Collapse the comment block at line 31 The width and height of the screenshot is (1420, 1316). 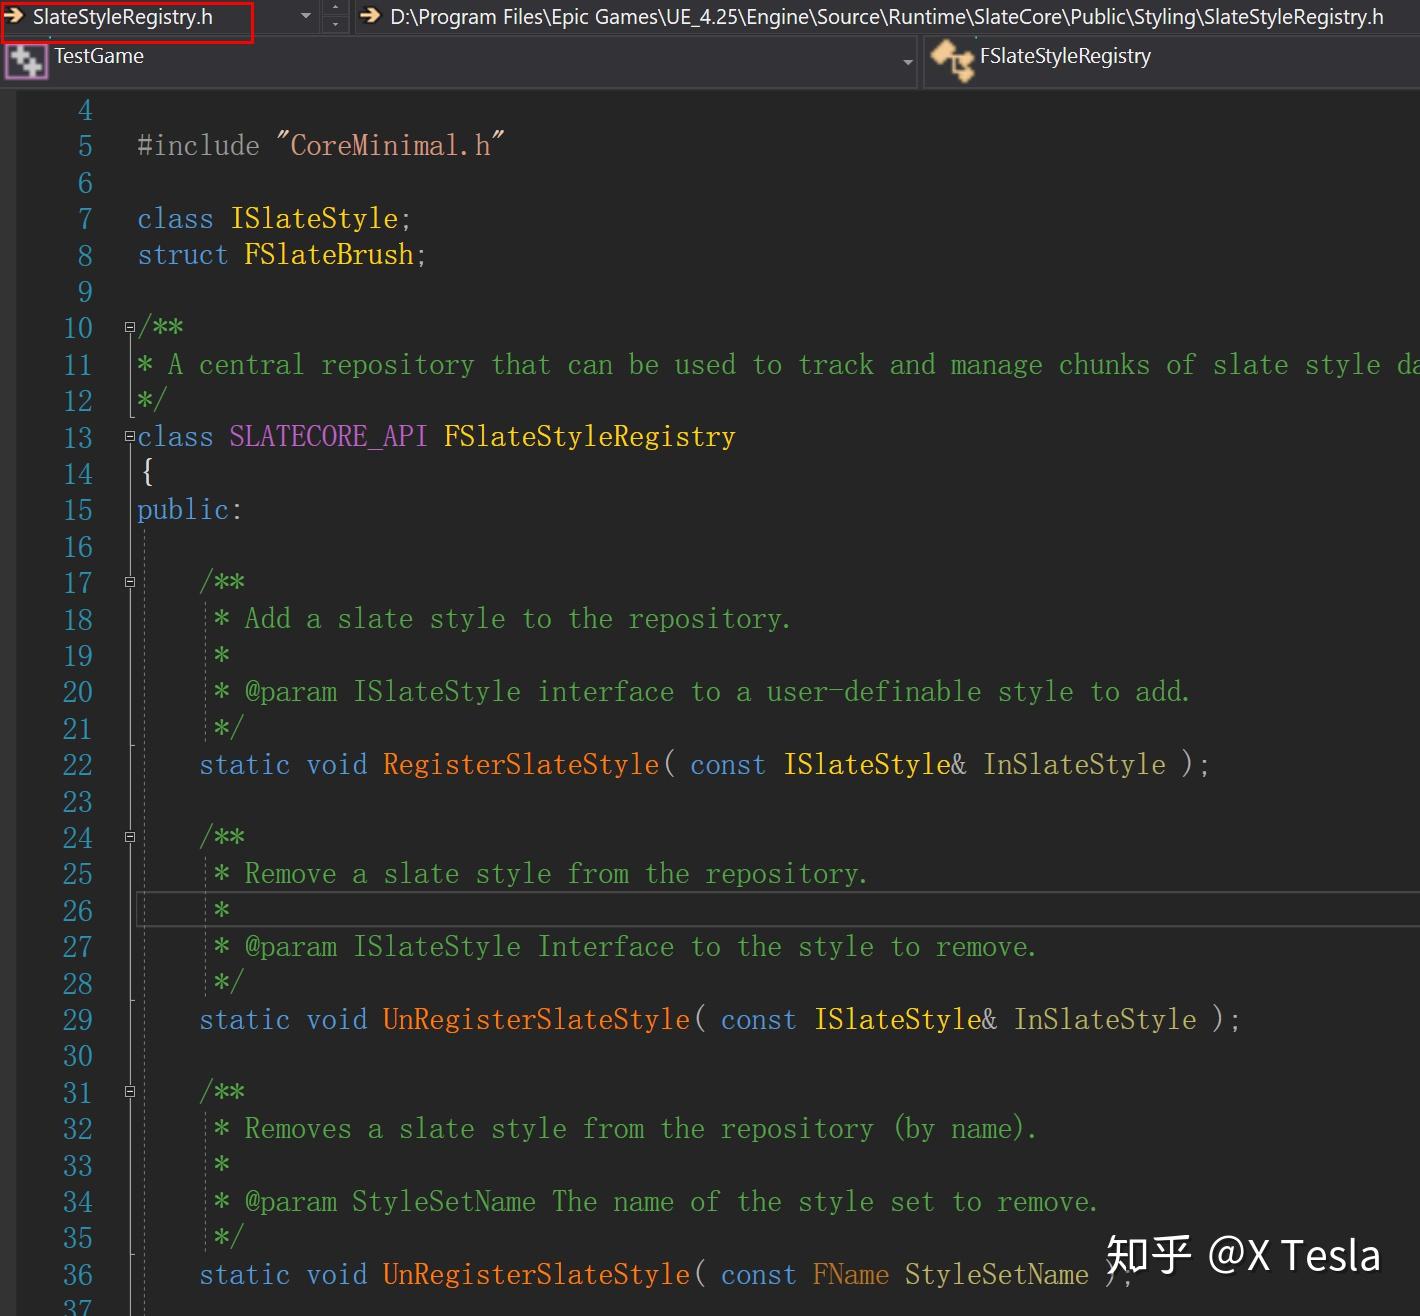[x=130, y=1092]
